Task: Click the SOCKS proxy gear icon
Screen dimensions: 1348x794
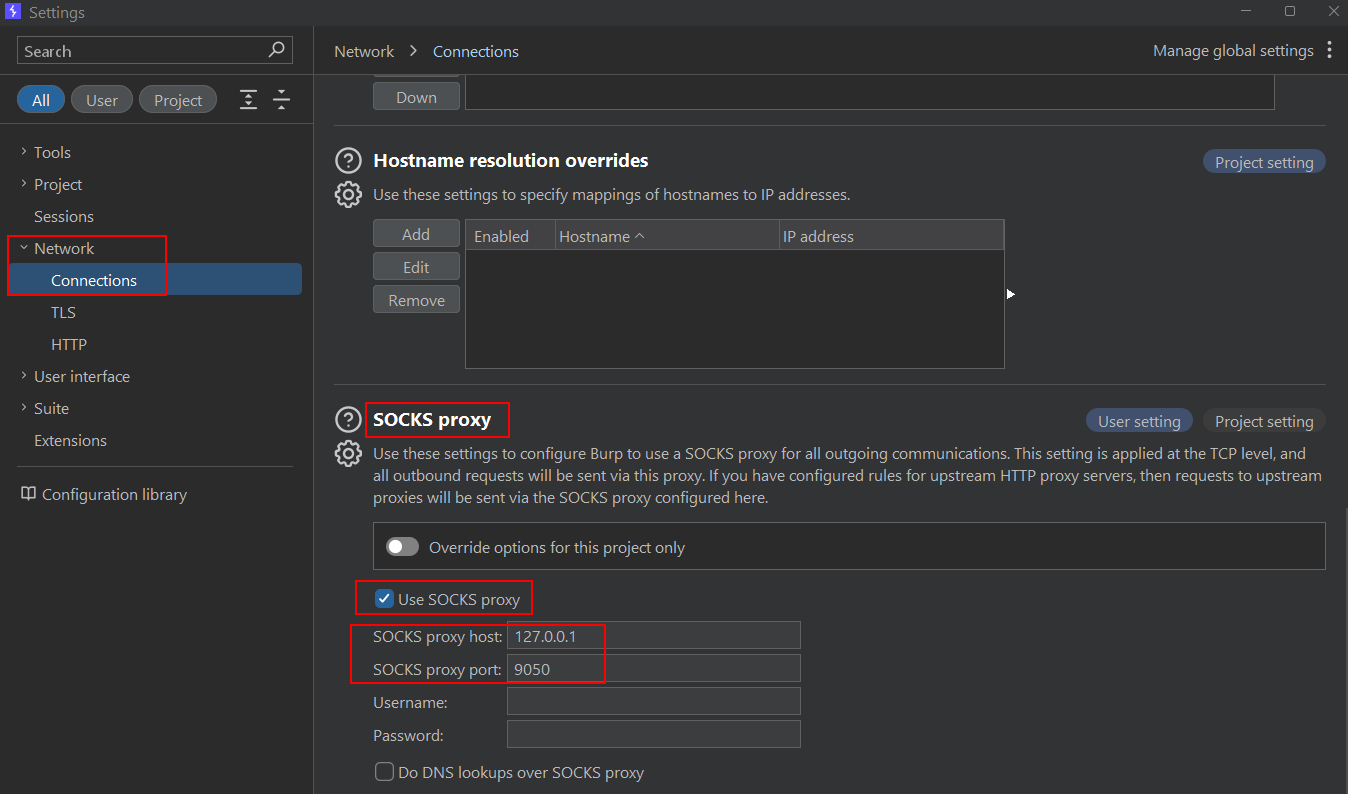Action: coord(348,453)
